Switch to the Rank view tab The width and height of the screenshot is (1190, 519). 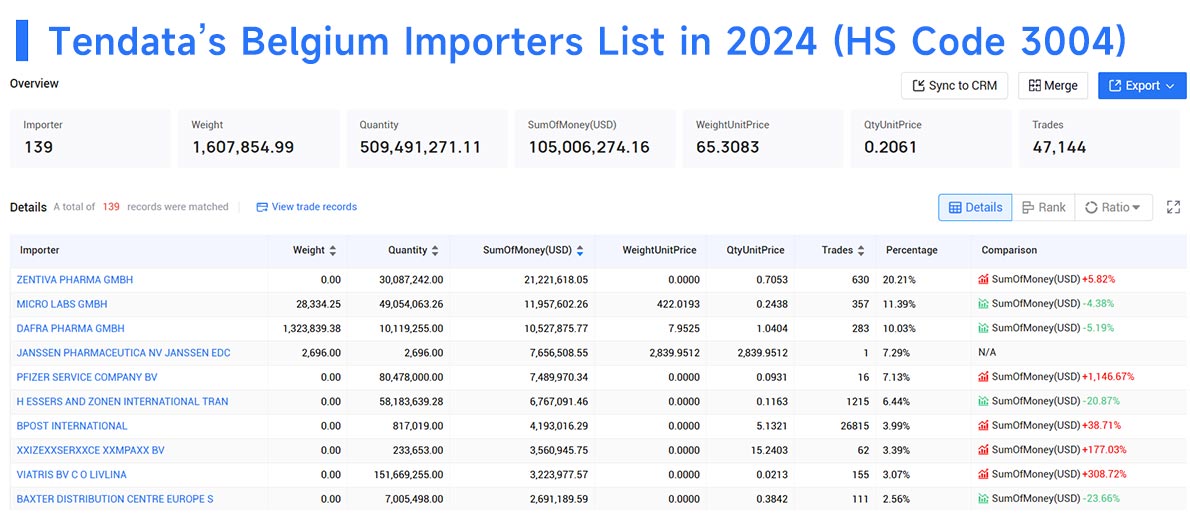(x=1044, y=207)
